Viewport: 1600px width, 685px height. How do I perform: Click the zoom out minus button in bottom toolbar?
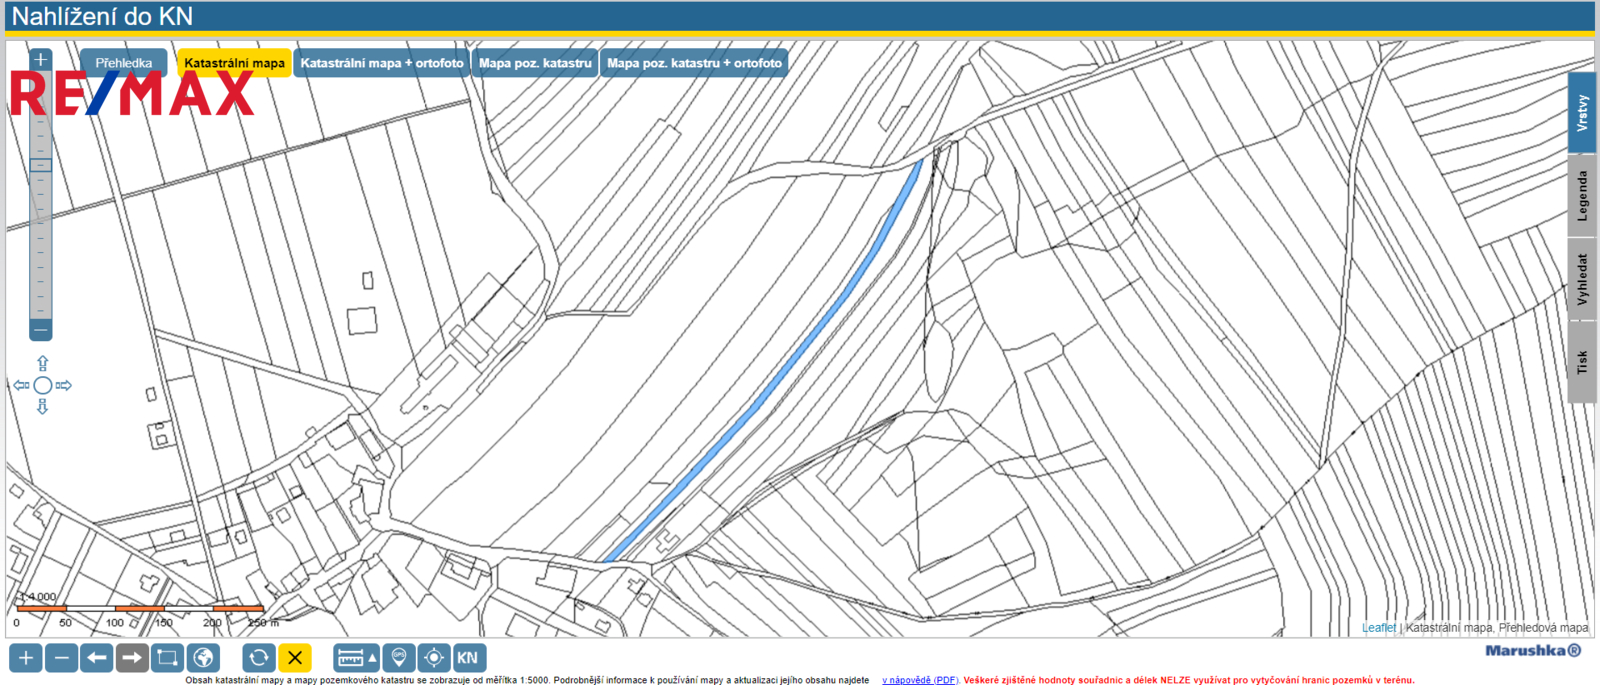(62, 658)
